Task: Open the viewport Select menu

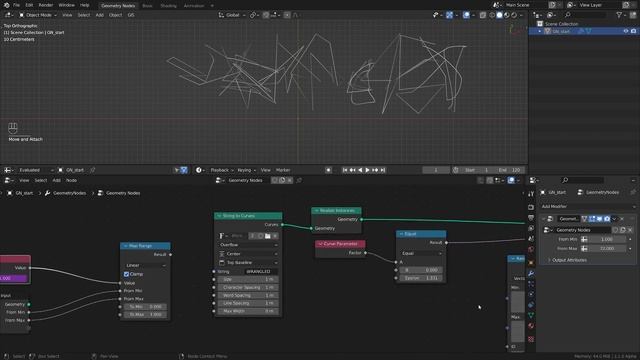Action: pyautogui.click(x=84, y=15)
